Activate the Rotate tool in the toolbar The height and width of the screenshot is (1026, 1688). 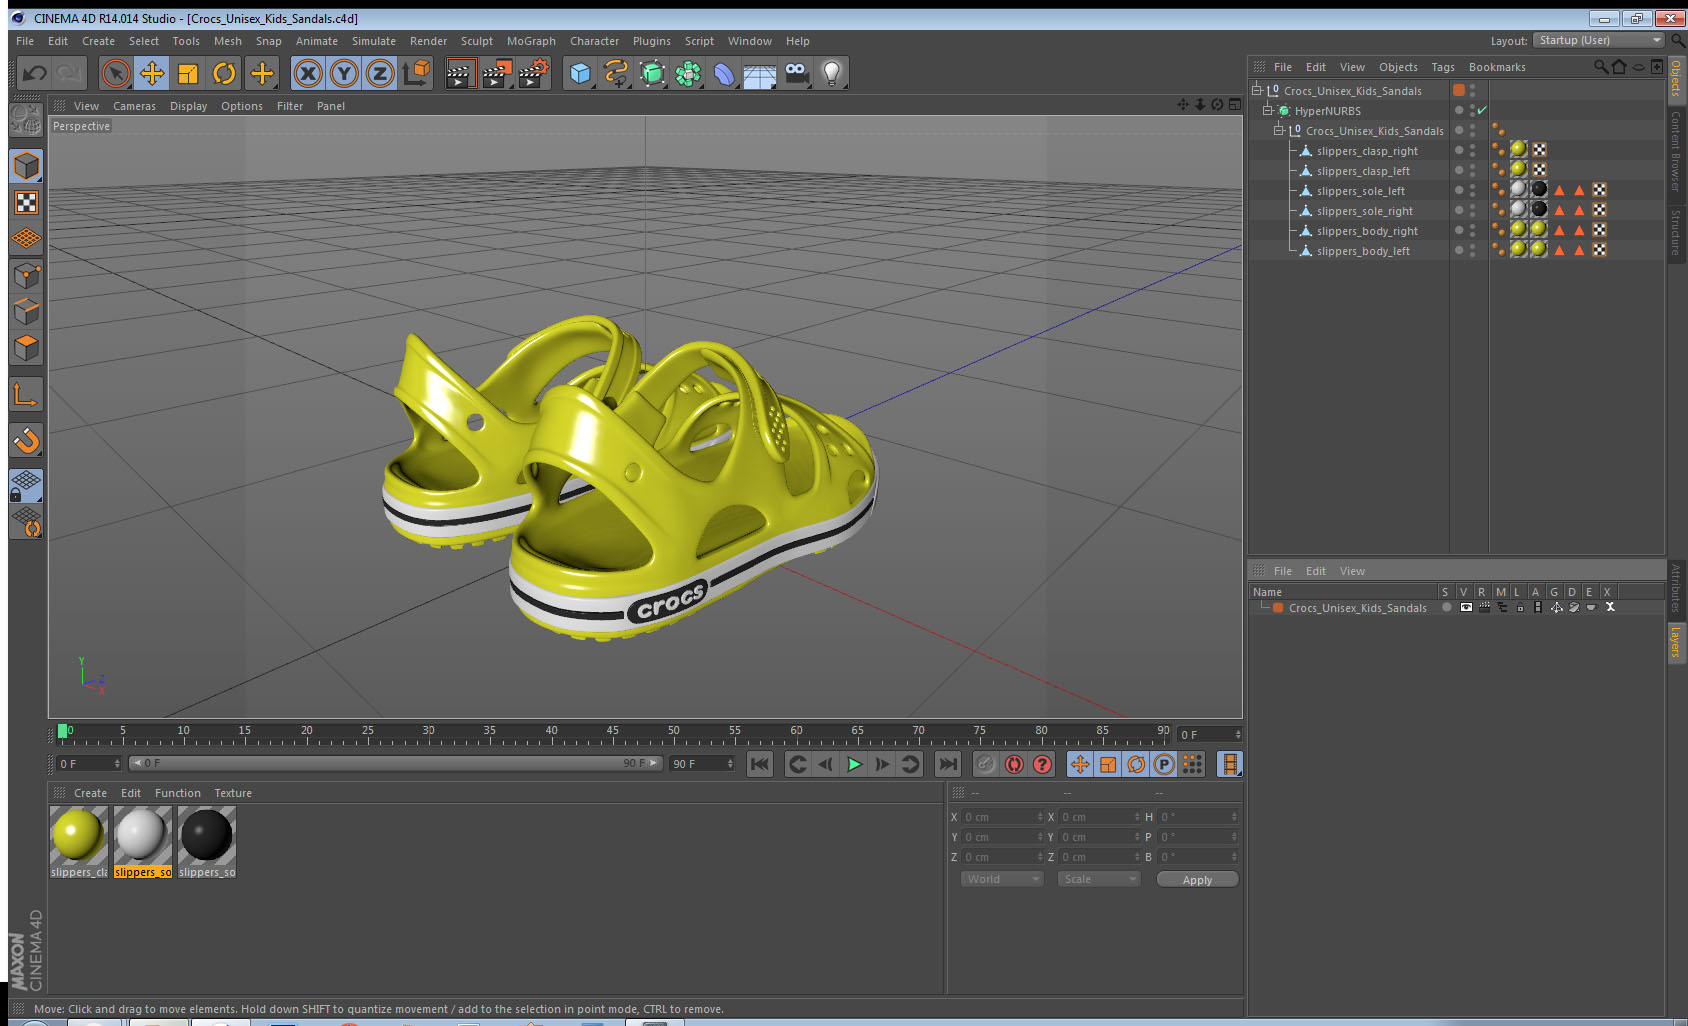[x=225, y=73]
